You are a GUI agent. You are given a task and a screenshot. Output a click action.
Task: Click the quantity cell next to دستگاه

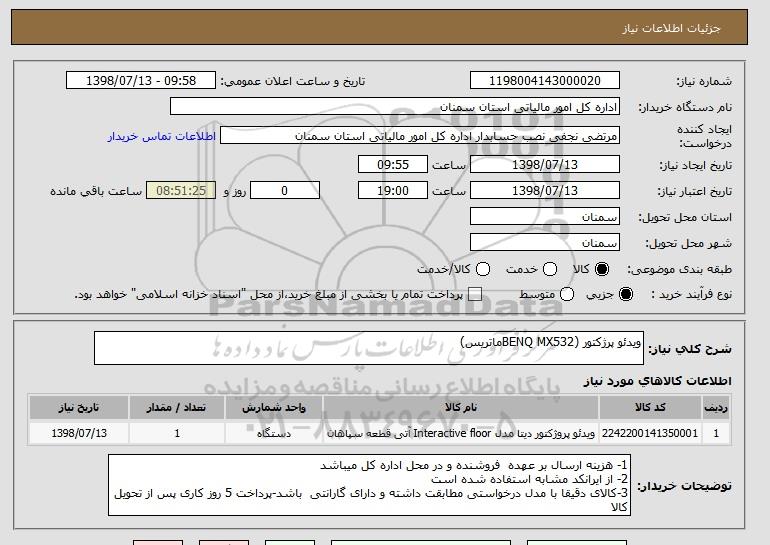(177, 433)
